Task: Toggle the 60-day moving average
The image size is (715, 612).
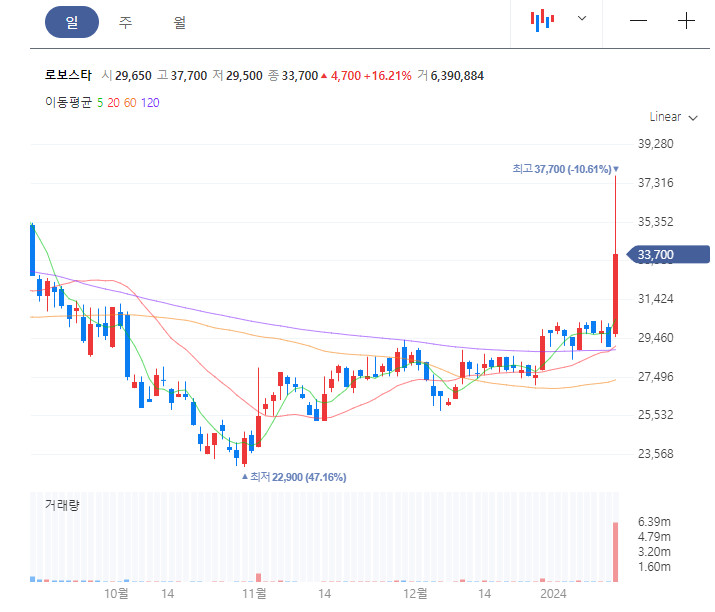Action: tap(130, 103)
